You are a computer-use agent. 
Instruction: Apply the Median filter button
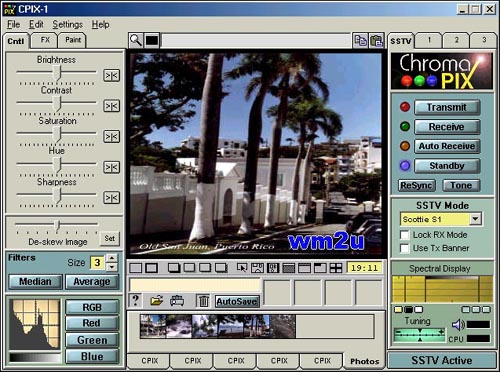pyautogui.click(x=35, y=282)
